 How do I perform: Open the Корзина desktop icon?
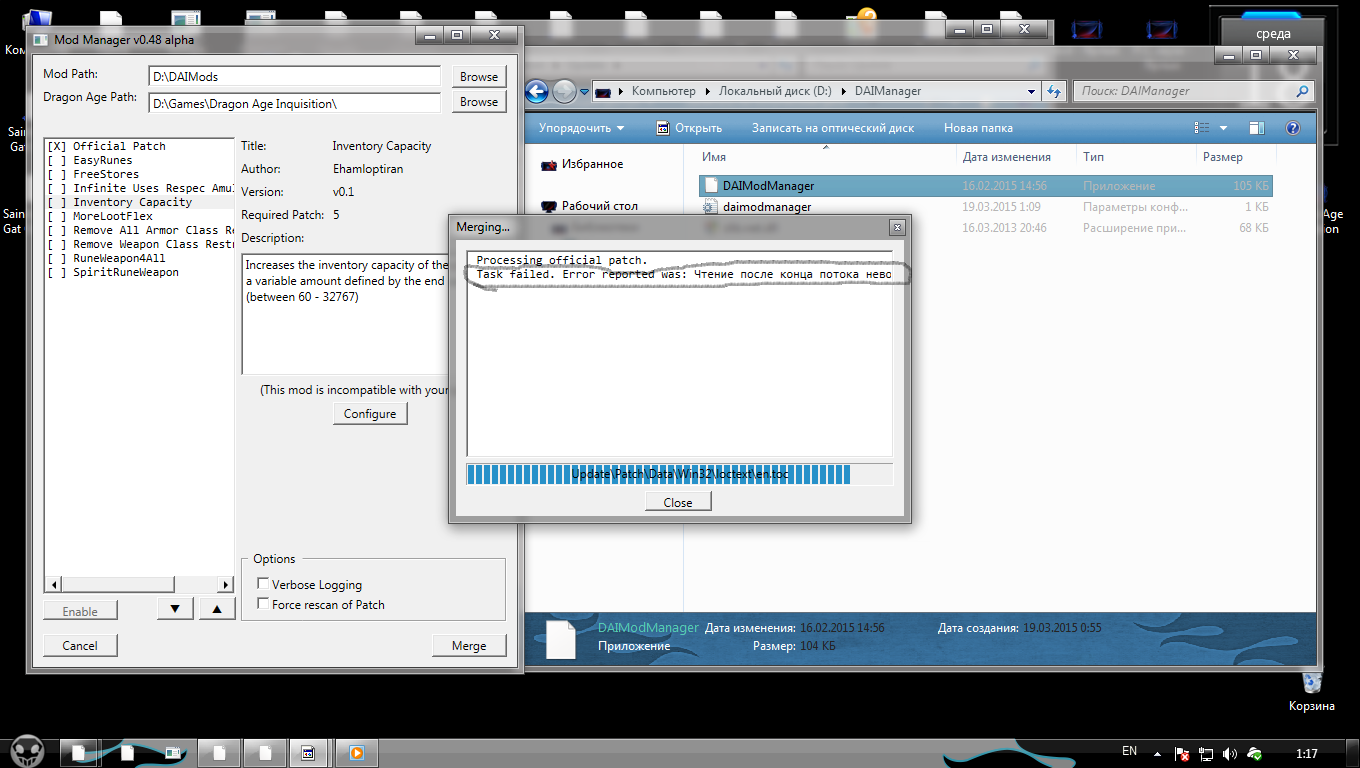1312,689
